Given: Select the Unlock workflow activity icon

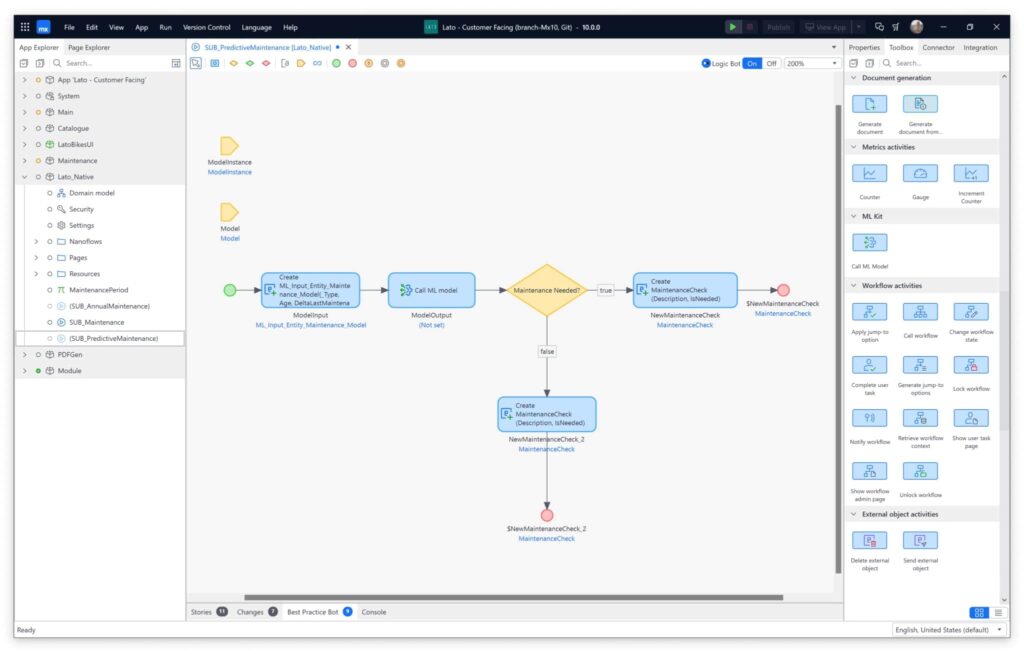Looking at the screenshot, I should 920,471.
